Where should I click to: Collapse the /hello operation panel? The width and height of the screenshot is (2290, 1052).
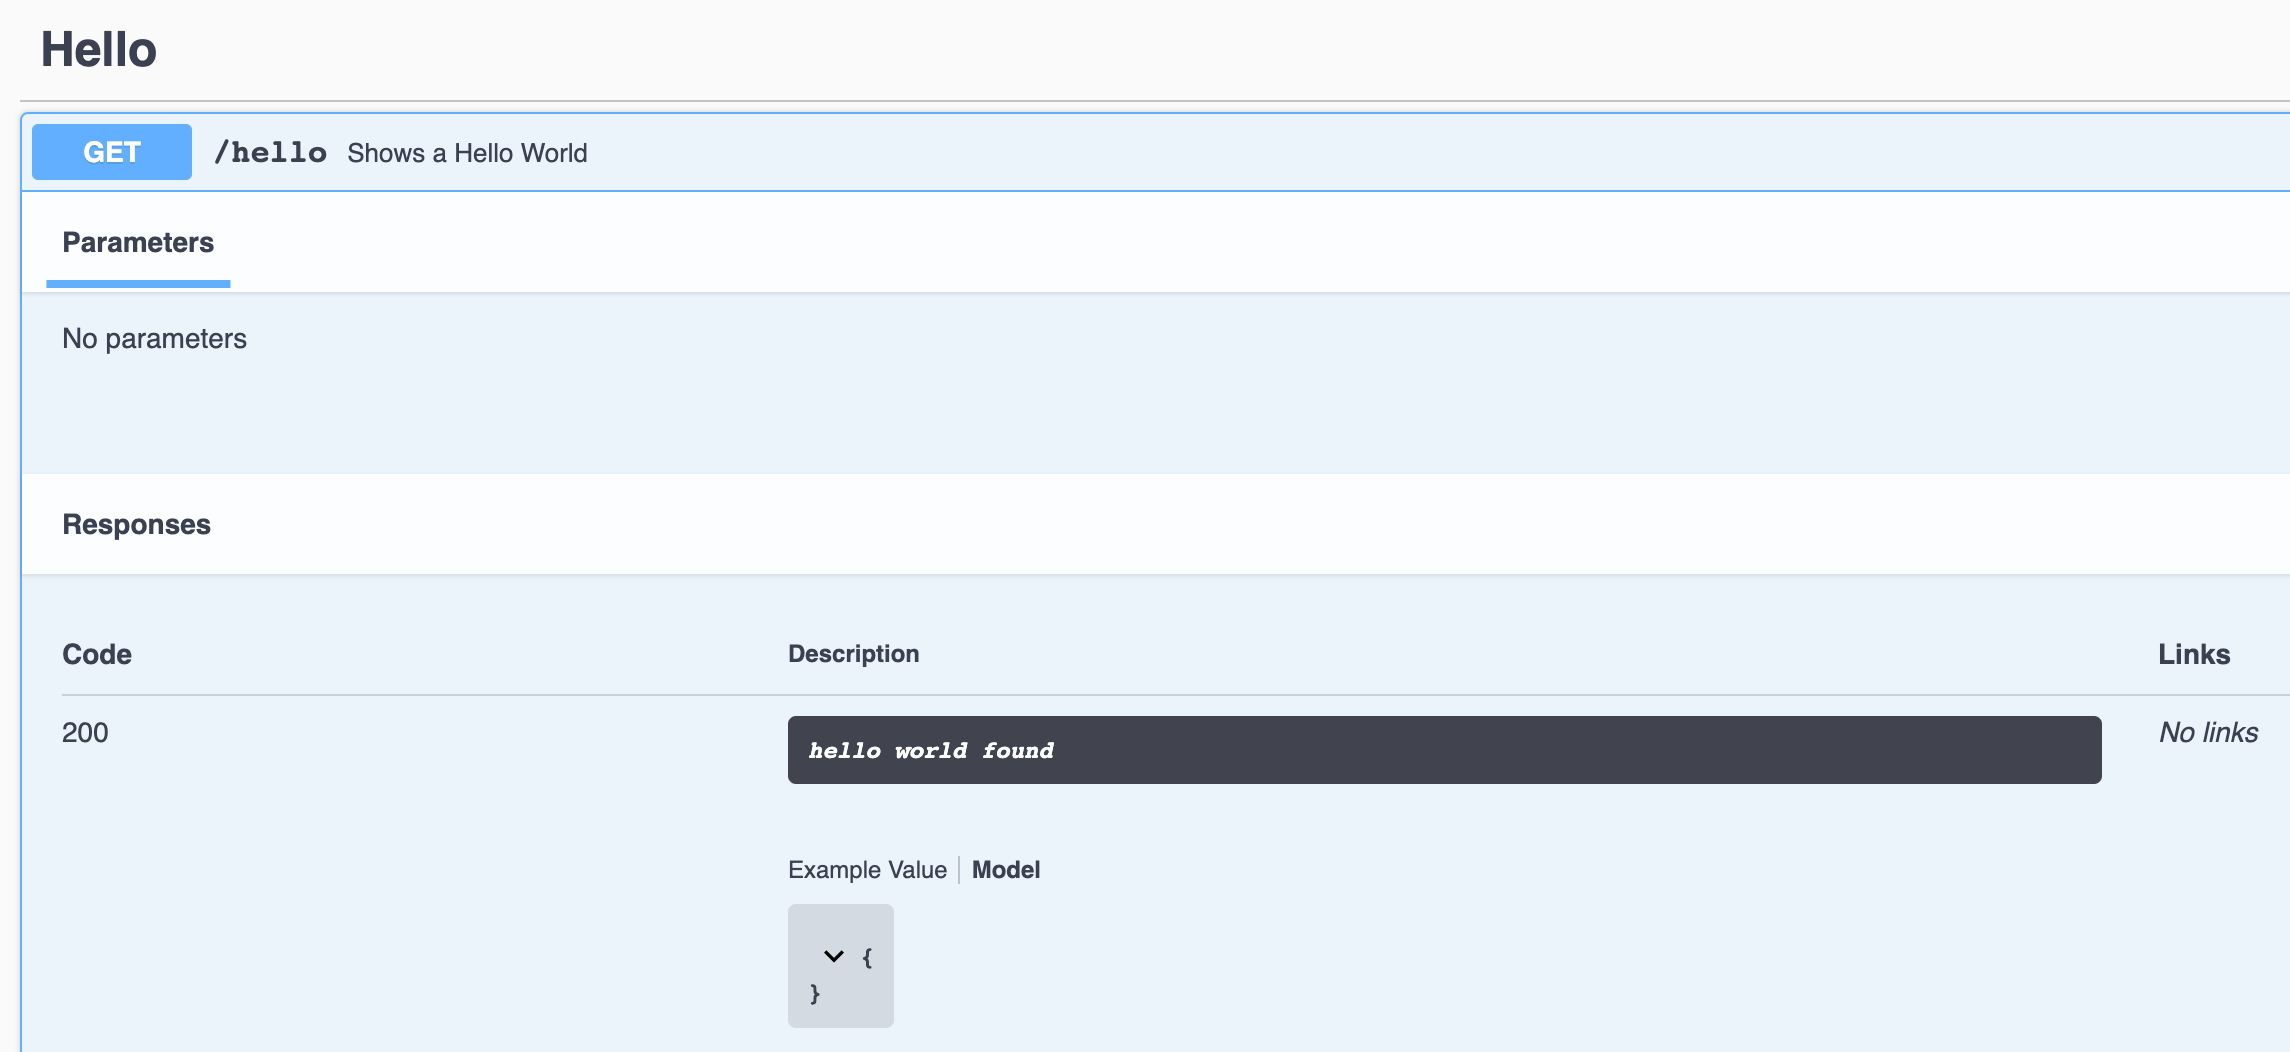1150,151
